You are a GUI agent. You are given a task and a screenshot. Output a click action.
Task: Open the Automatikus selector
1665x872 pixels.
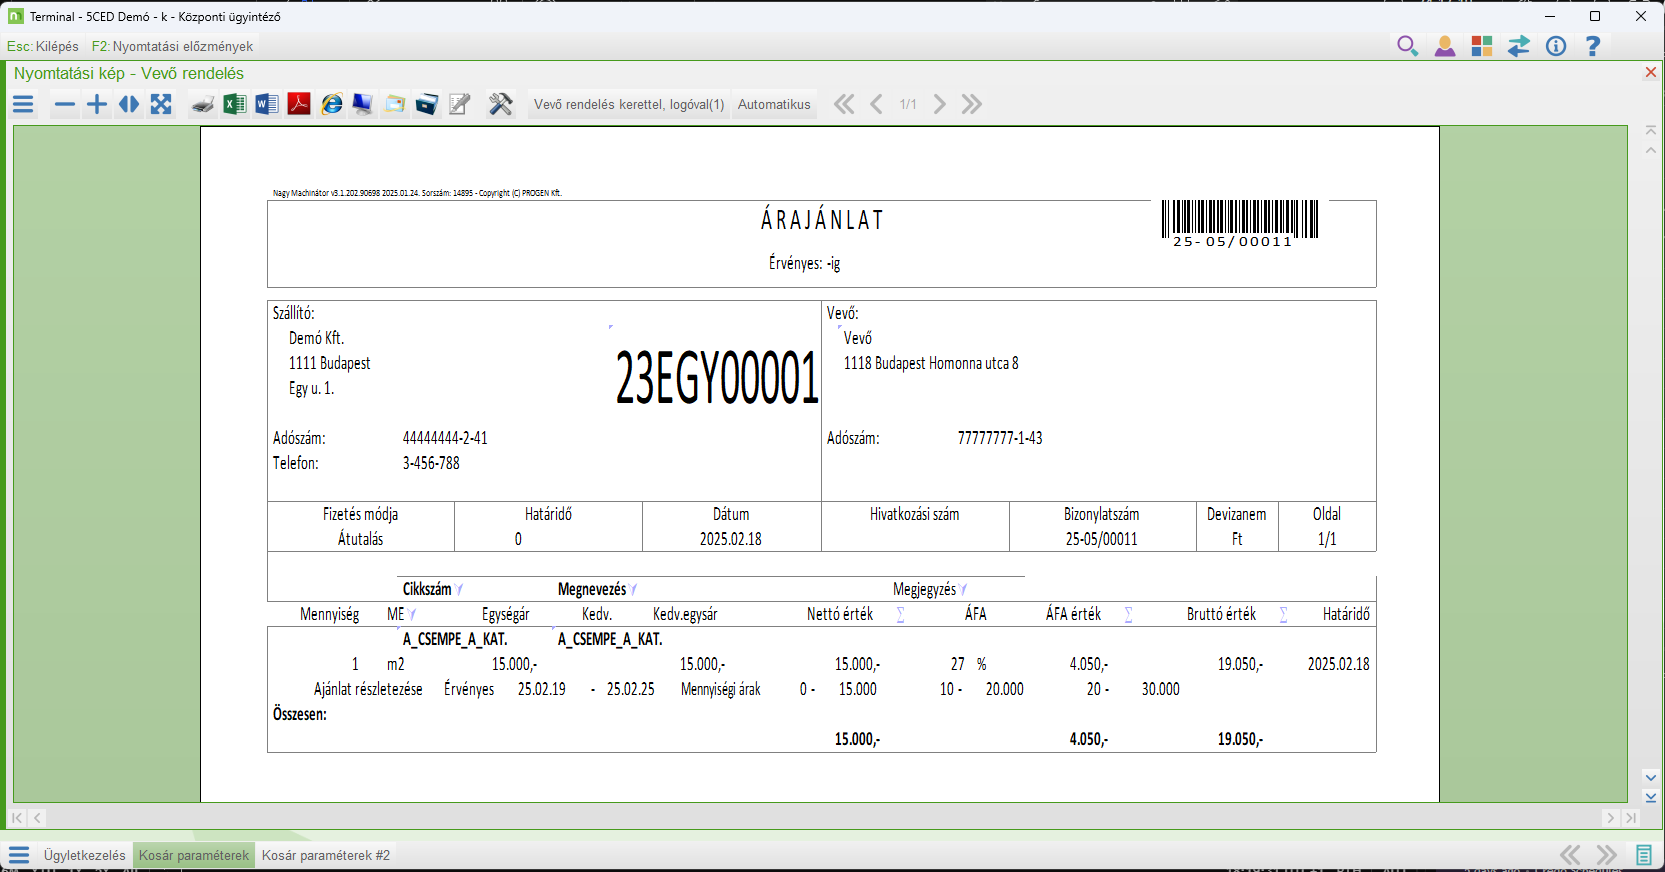tap(774, 105)
